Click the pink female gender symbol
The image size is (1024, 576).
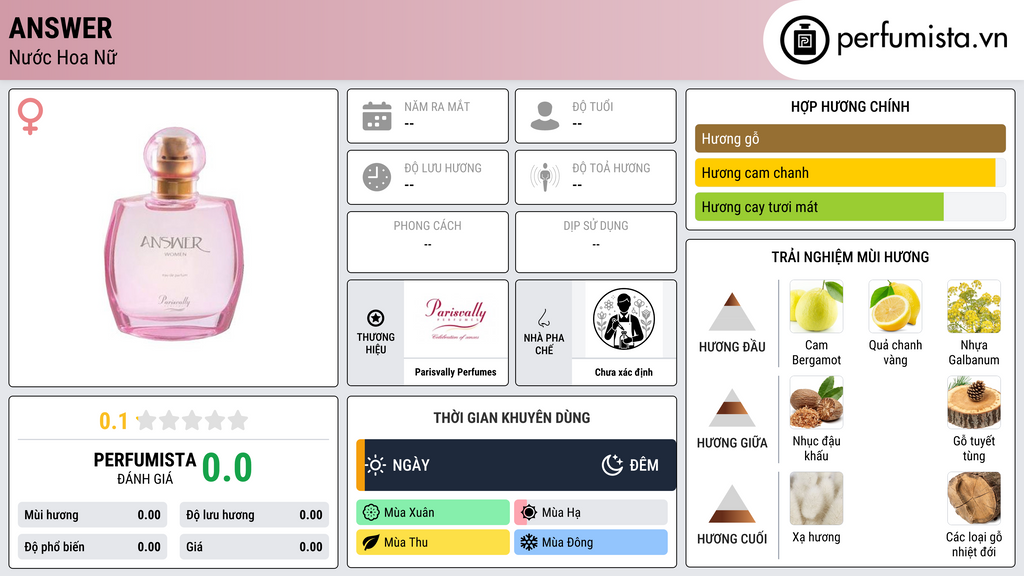[x=30, y=116]
